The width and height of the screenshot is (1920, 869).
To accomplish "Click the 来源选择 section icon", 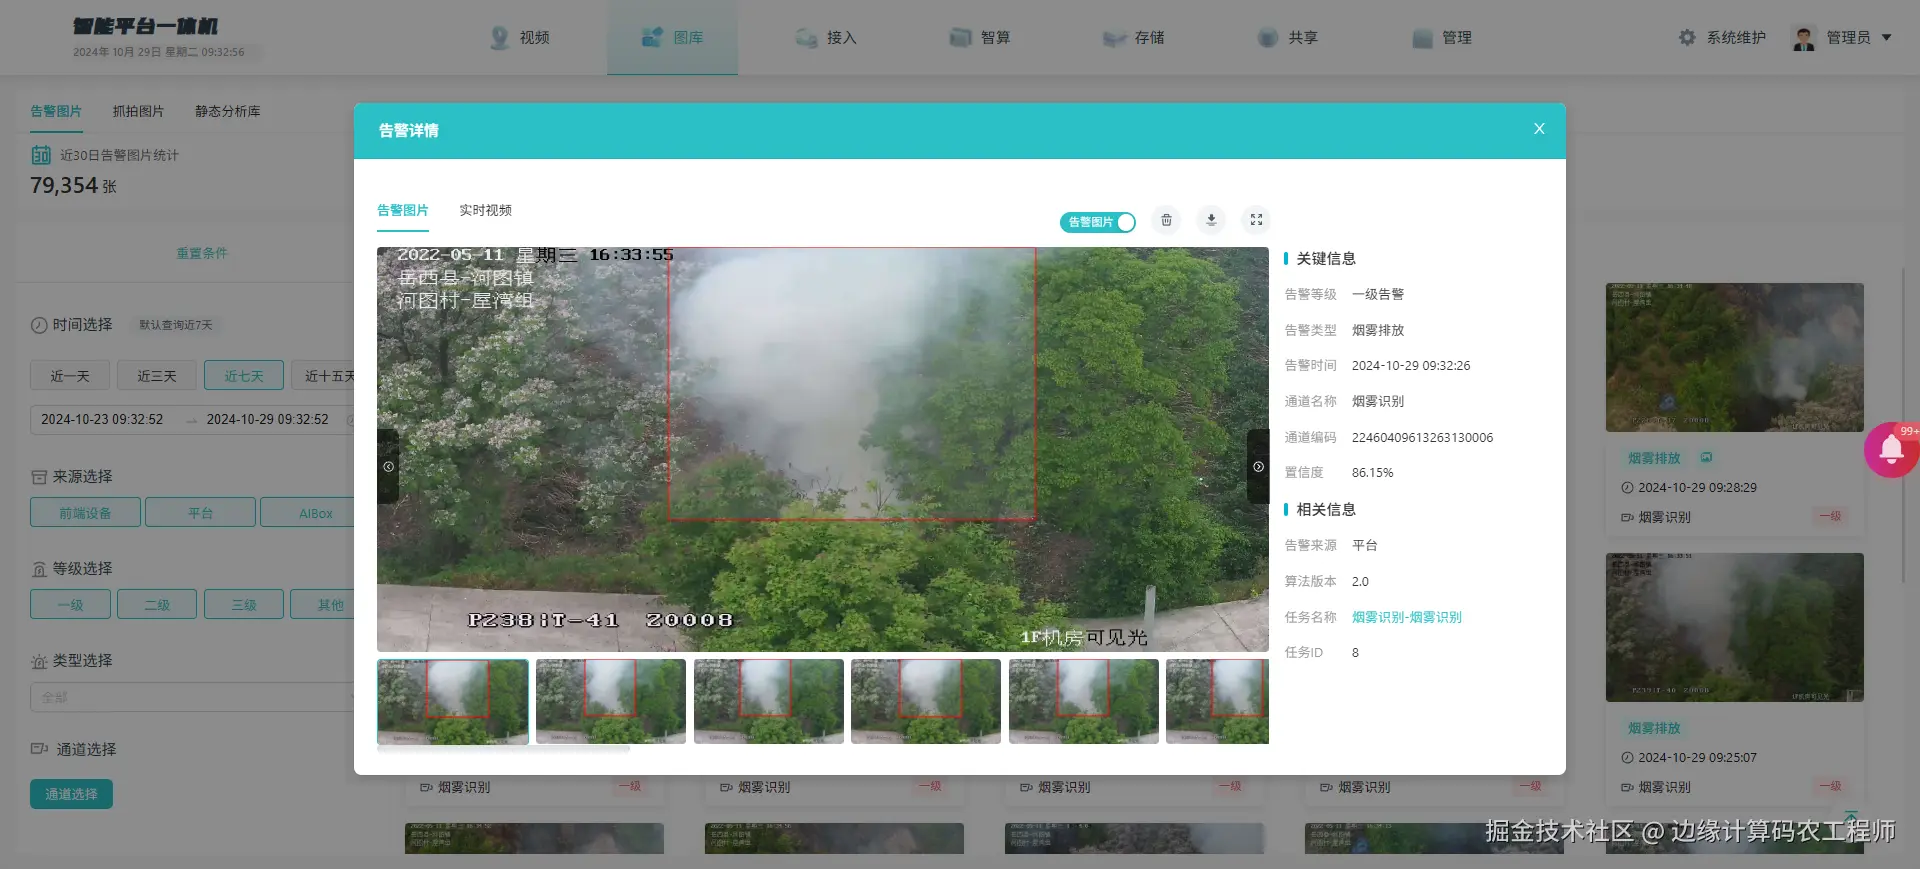I will point(39,477).
